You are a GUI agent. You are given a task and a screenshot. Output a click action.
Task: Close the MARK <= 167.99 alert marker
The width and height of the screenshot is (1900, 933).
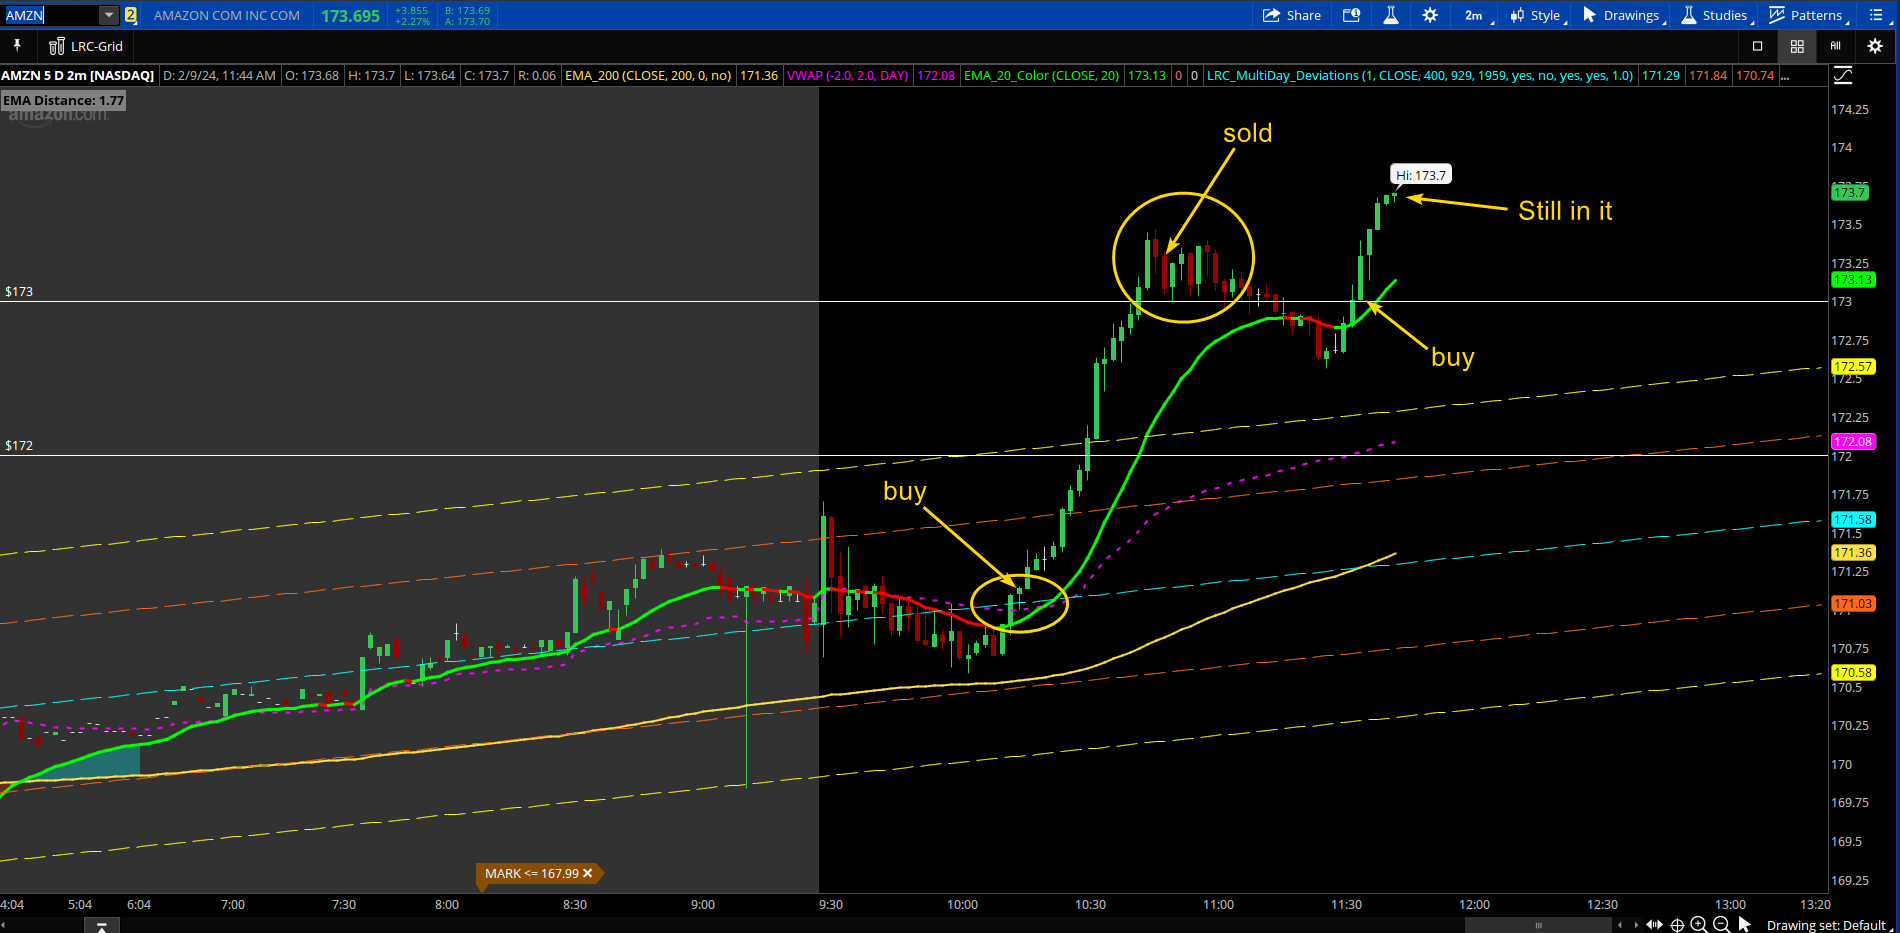[x=588, y=873]
